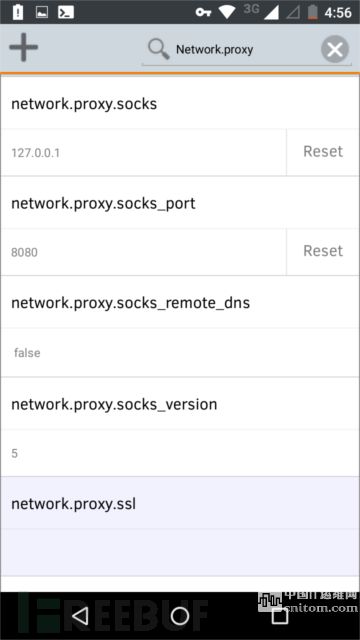Tap the Android back navigation button

tap(80, 616)
